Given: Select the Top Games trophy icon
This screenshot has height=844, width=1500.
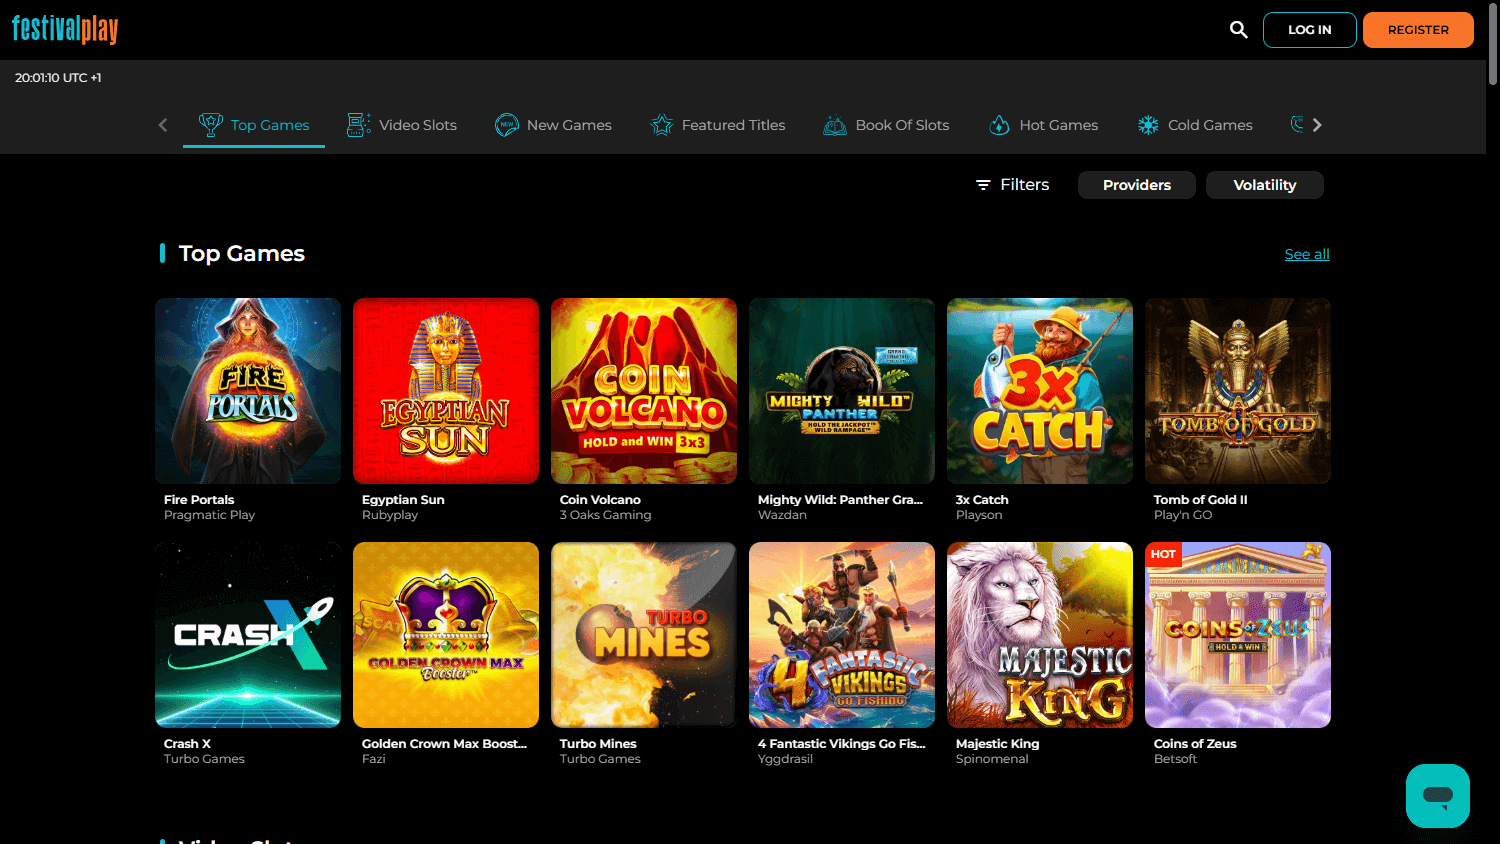Looking at the screenshot, I should [211, 124].
